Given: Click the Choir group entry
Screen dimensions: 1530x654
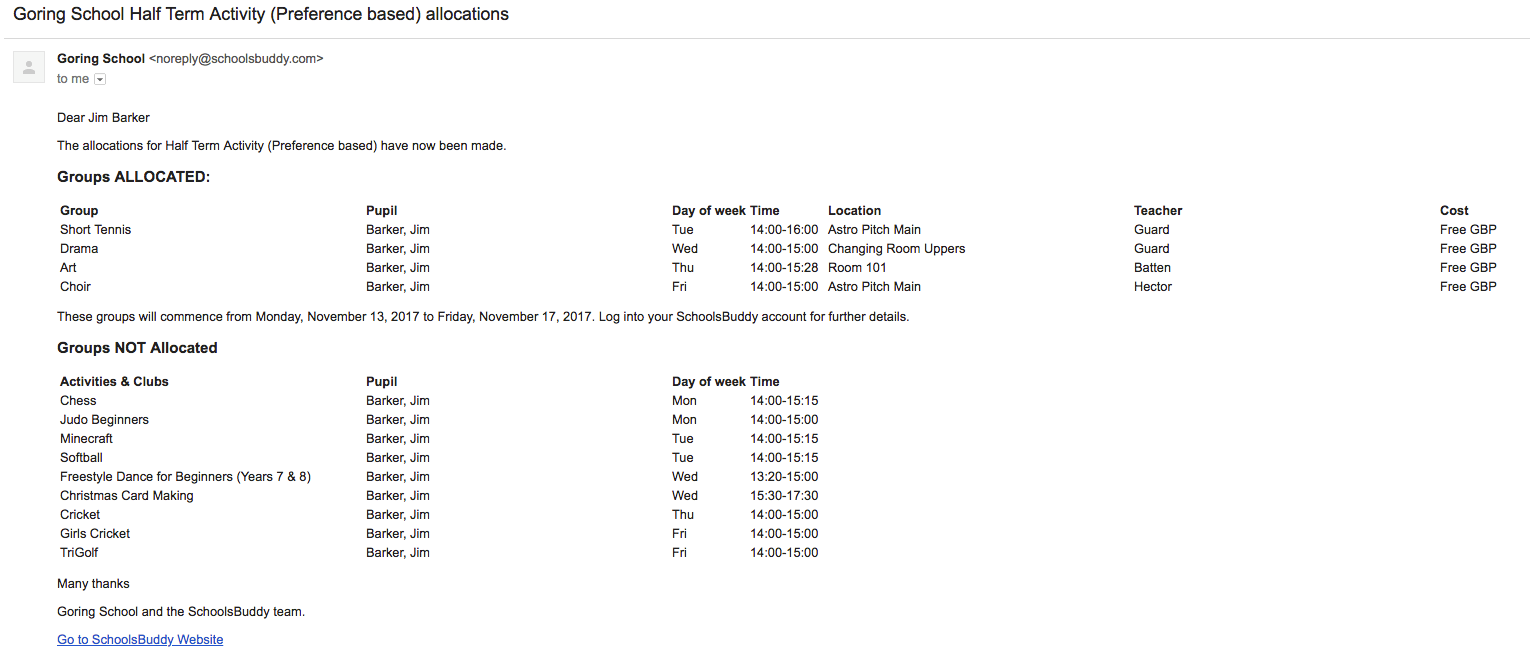Looking at the screenshot, I should (75, 287).
